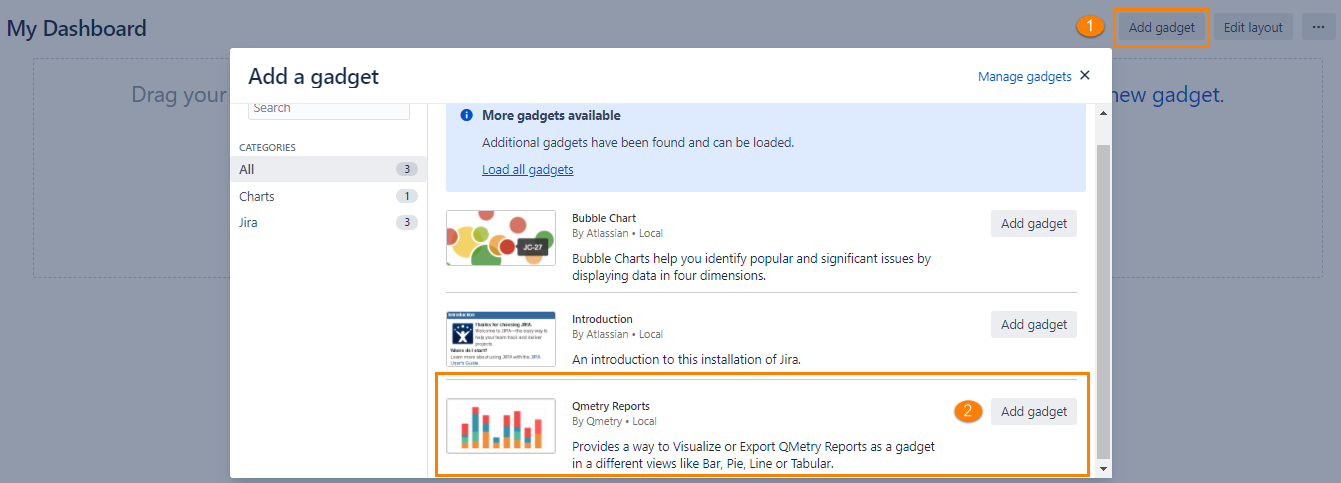Click the scrollbar down arrow in gadget list

click(x=1103, y=468)
